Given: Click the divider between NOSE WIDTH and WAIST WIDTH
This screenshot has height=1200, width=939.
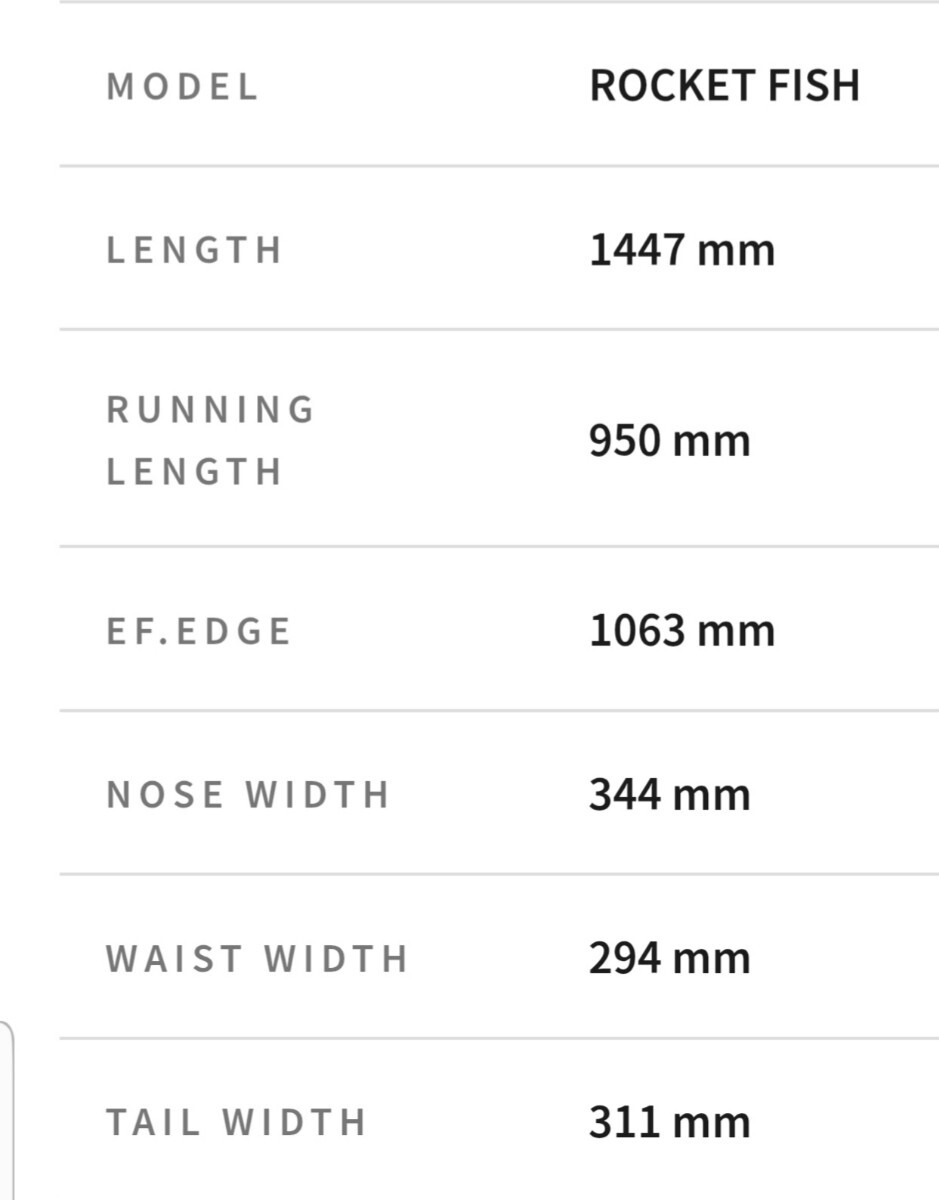Looking at the screenshot, I should tap(498, 874).
